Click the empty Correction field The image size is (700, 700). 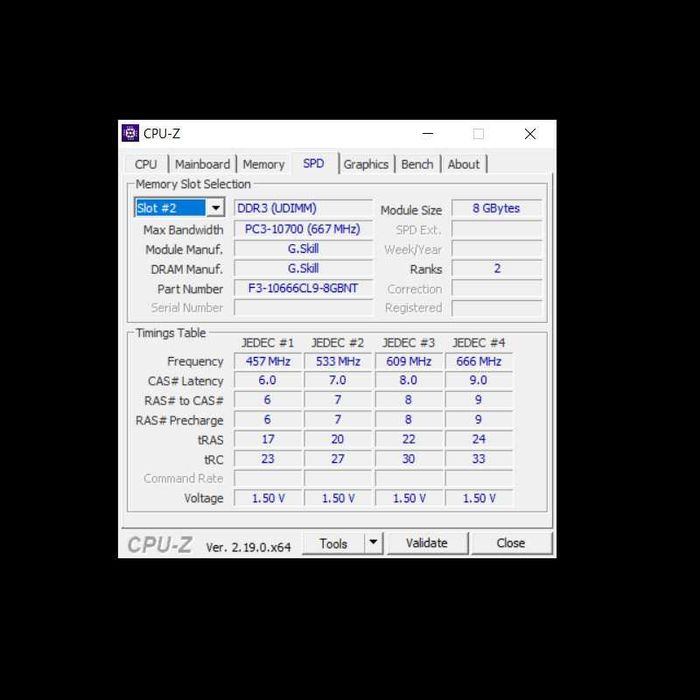(496, 288)
